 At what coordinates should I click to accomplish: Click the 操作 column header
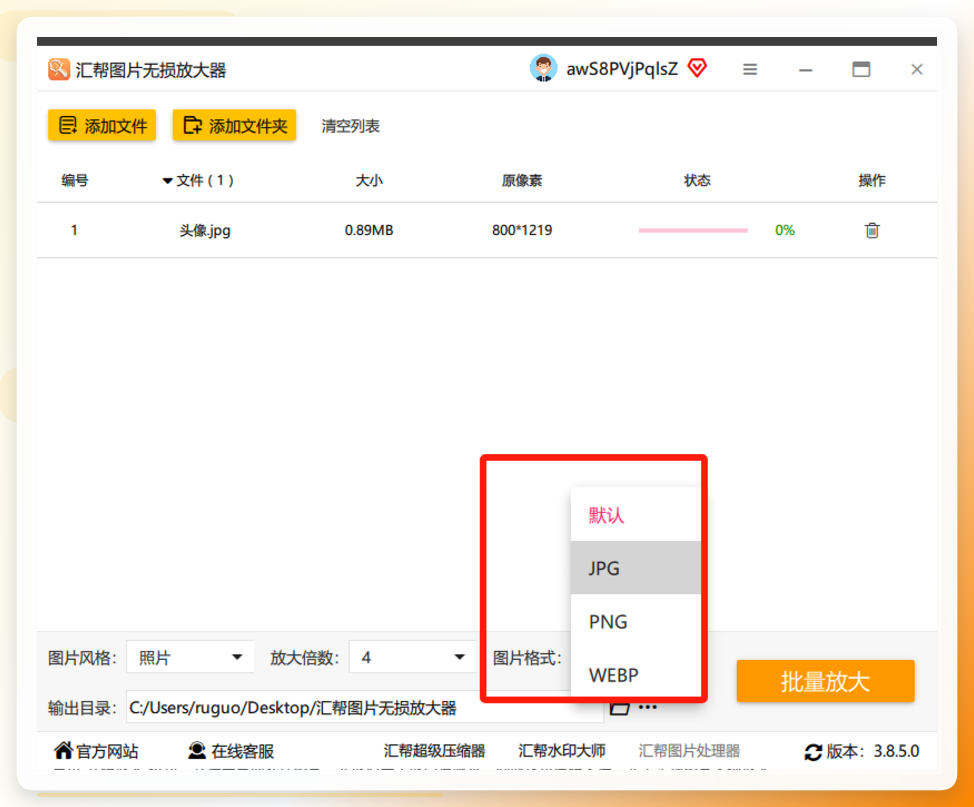click(872, 180)
